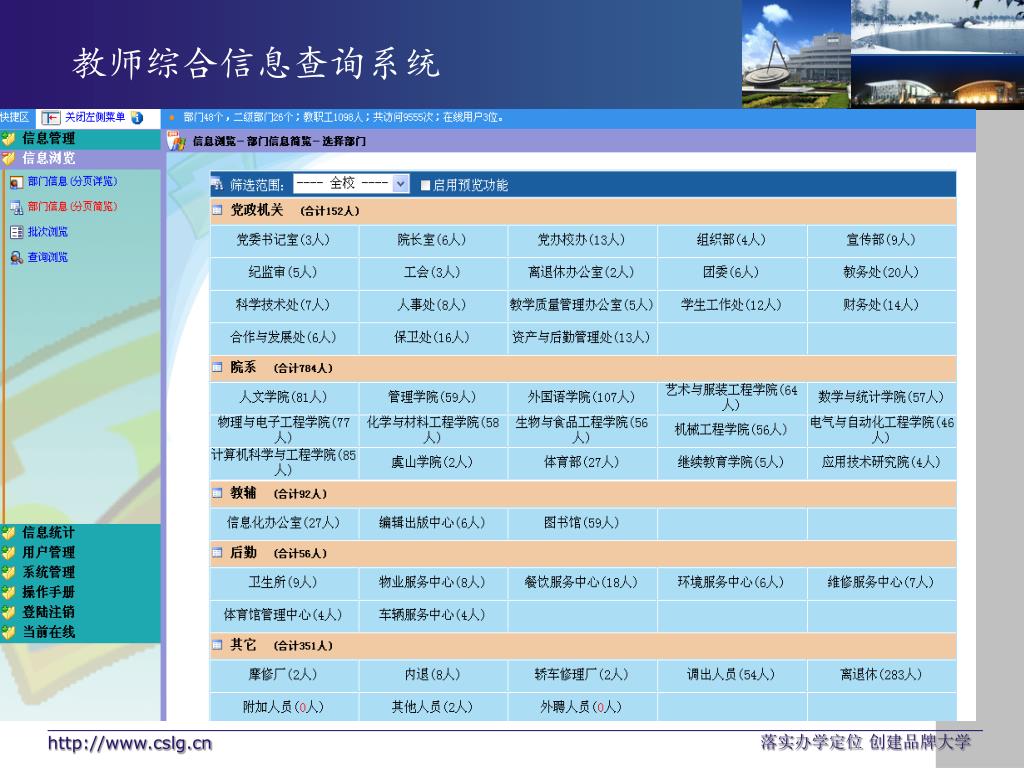1024x768 pixels.
Task: Select 调出人员(54人)
Action: (731, 675)
